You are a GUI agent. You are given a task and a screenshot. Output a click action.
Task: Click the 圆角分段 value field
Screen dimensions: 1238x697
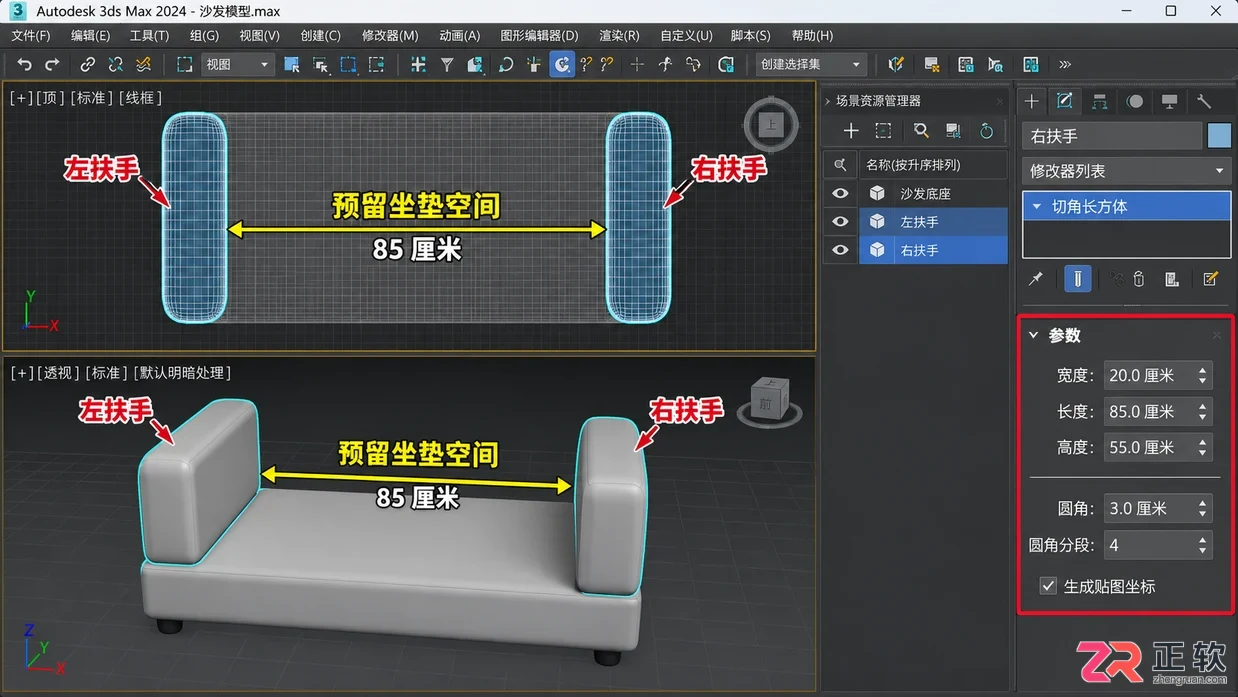1148,545
